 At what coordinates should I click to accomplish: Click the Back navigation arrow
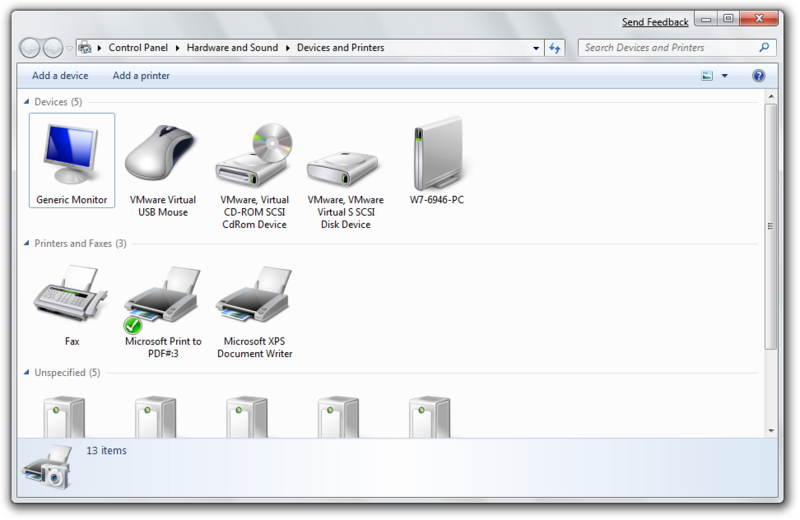click(30, 48)
